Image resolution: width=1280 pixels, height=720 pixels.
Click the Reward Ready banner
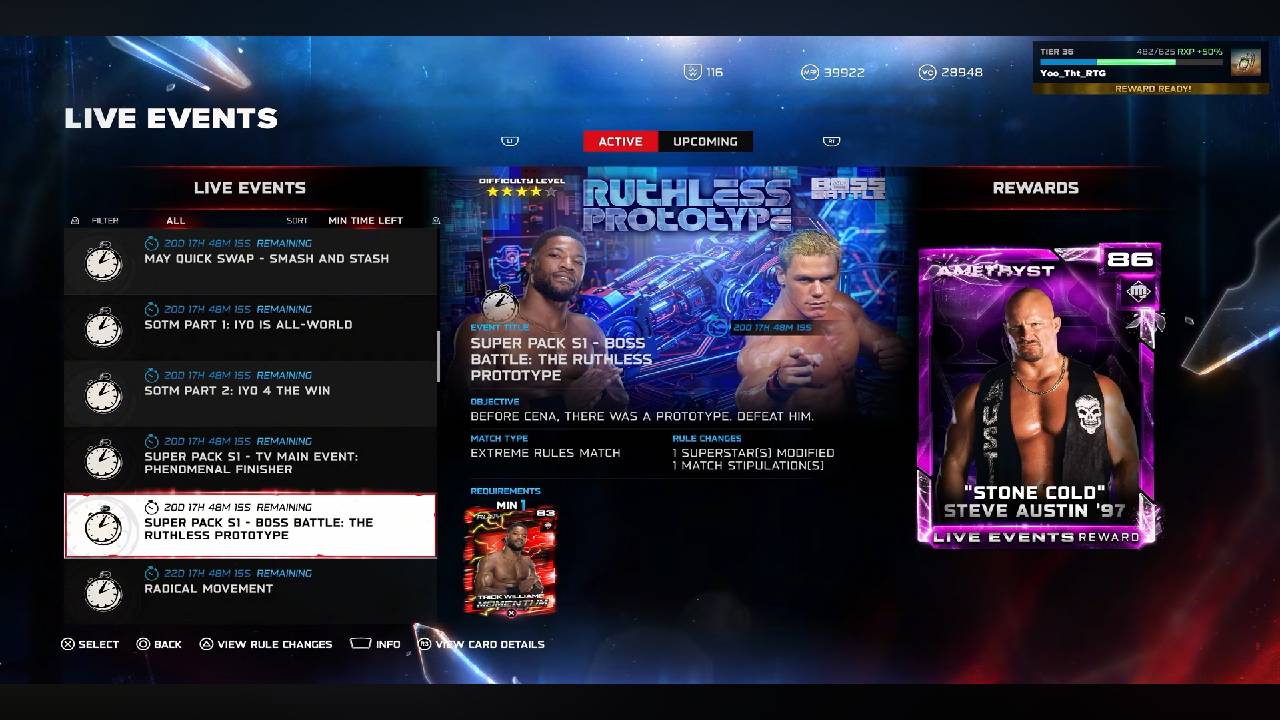tap(1152, 89)
